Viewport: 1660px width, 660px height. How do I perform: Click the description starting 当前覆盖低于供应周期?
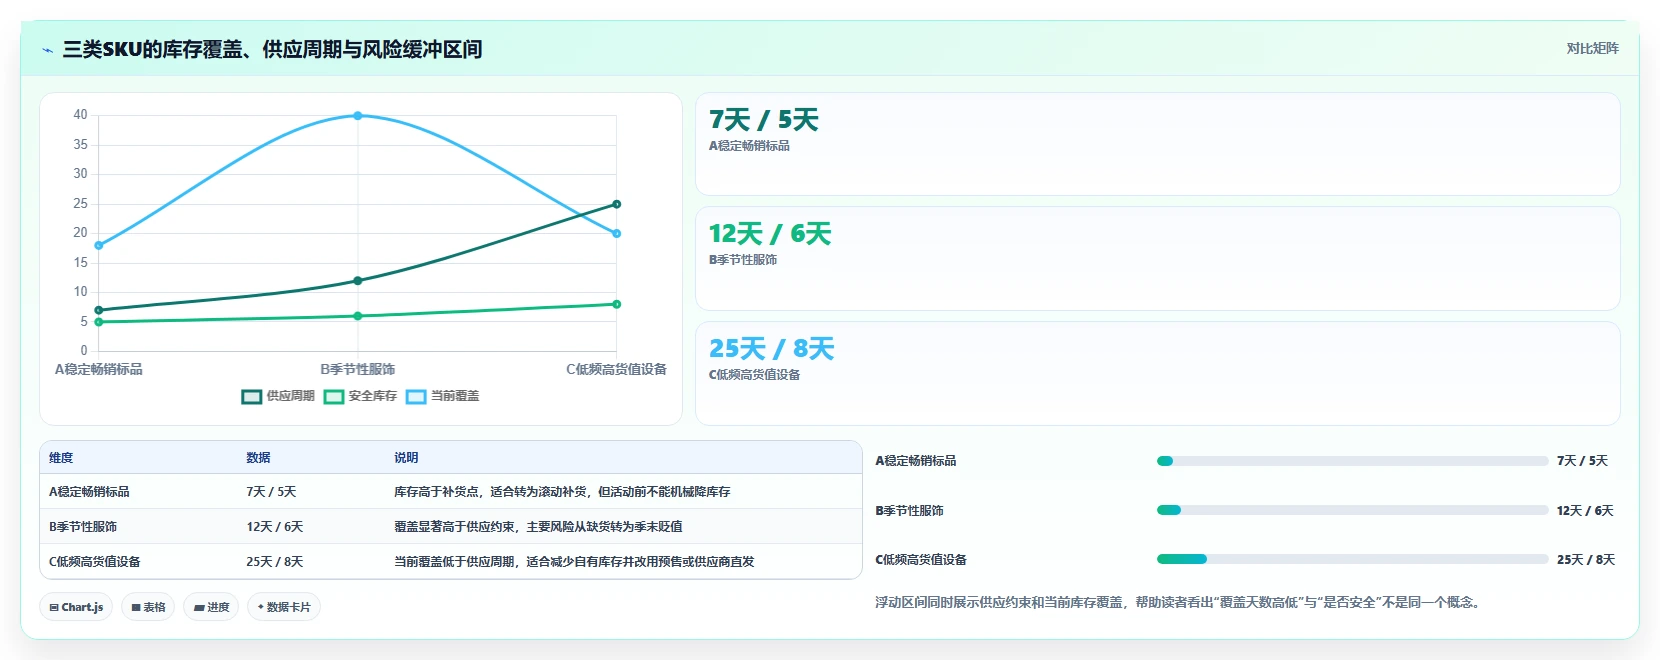pos(574,562)
